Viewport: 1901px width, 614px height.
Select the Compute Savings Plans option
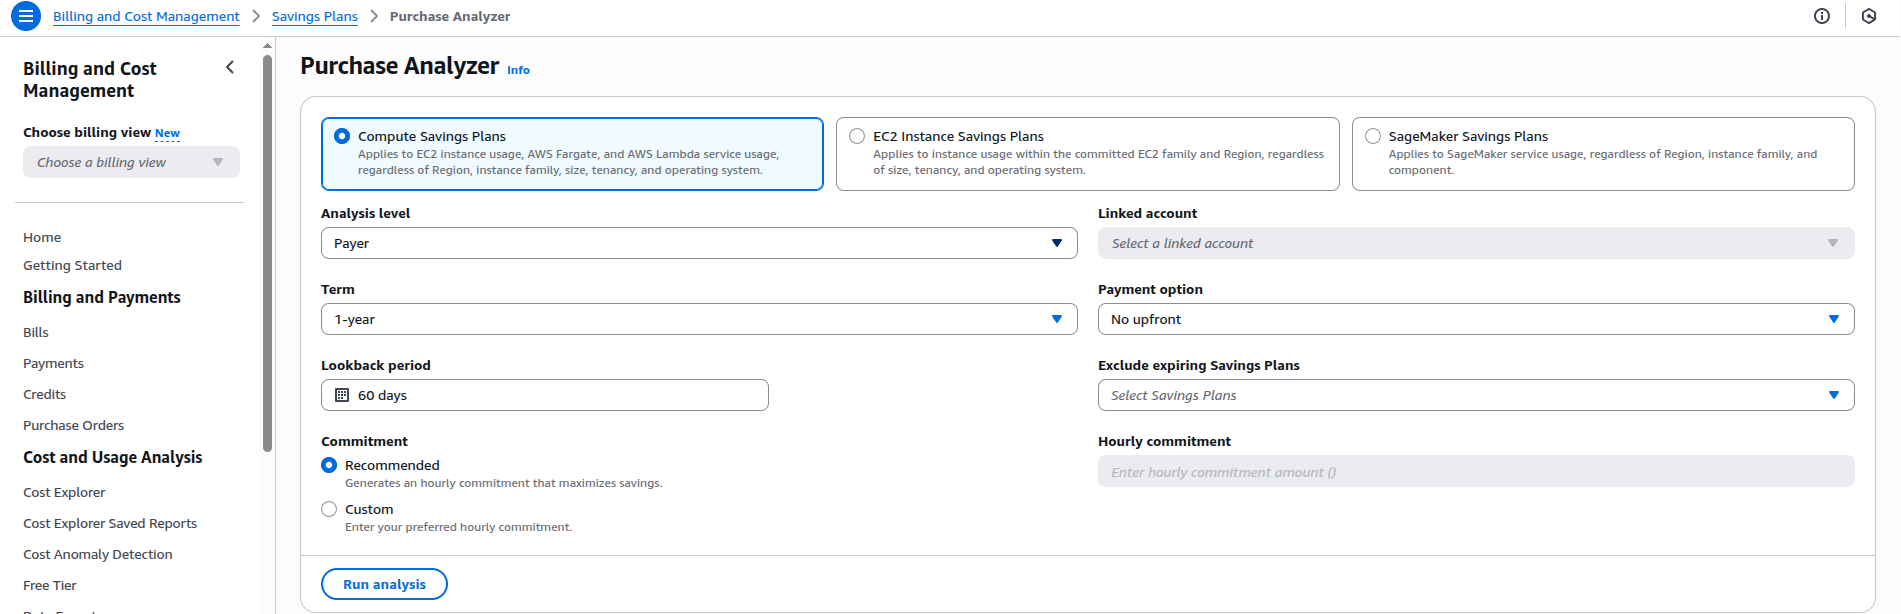342,136
